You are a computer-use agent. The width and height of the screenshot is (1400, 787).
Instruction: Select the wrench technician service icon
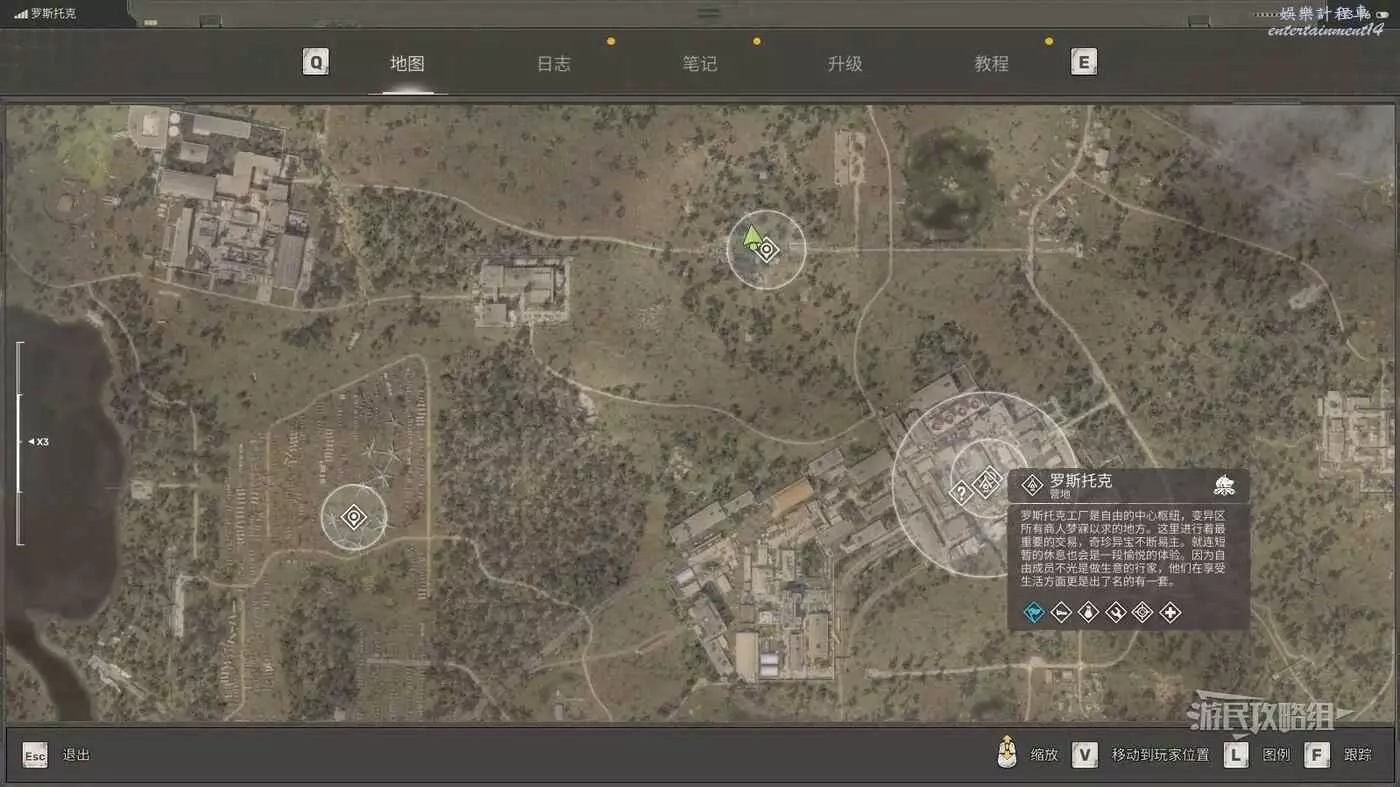(x=1116, y=612)
